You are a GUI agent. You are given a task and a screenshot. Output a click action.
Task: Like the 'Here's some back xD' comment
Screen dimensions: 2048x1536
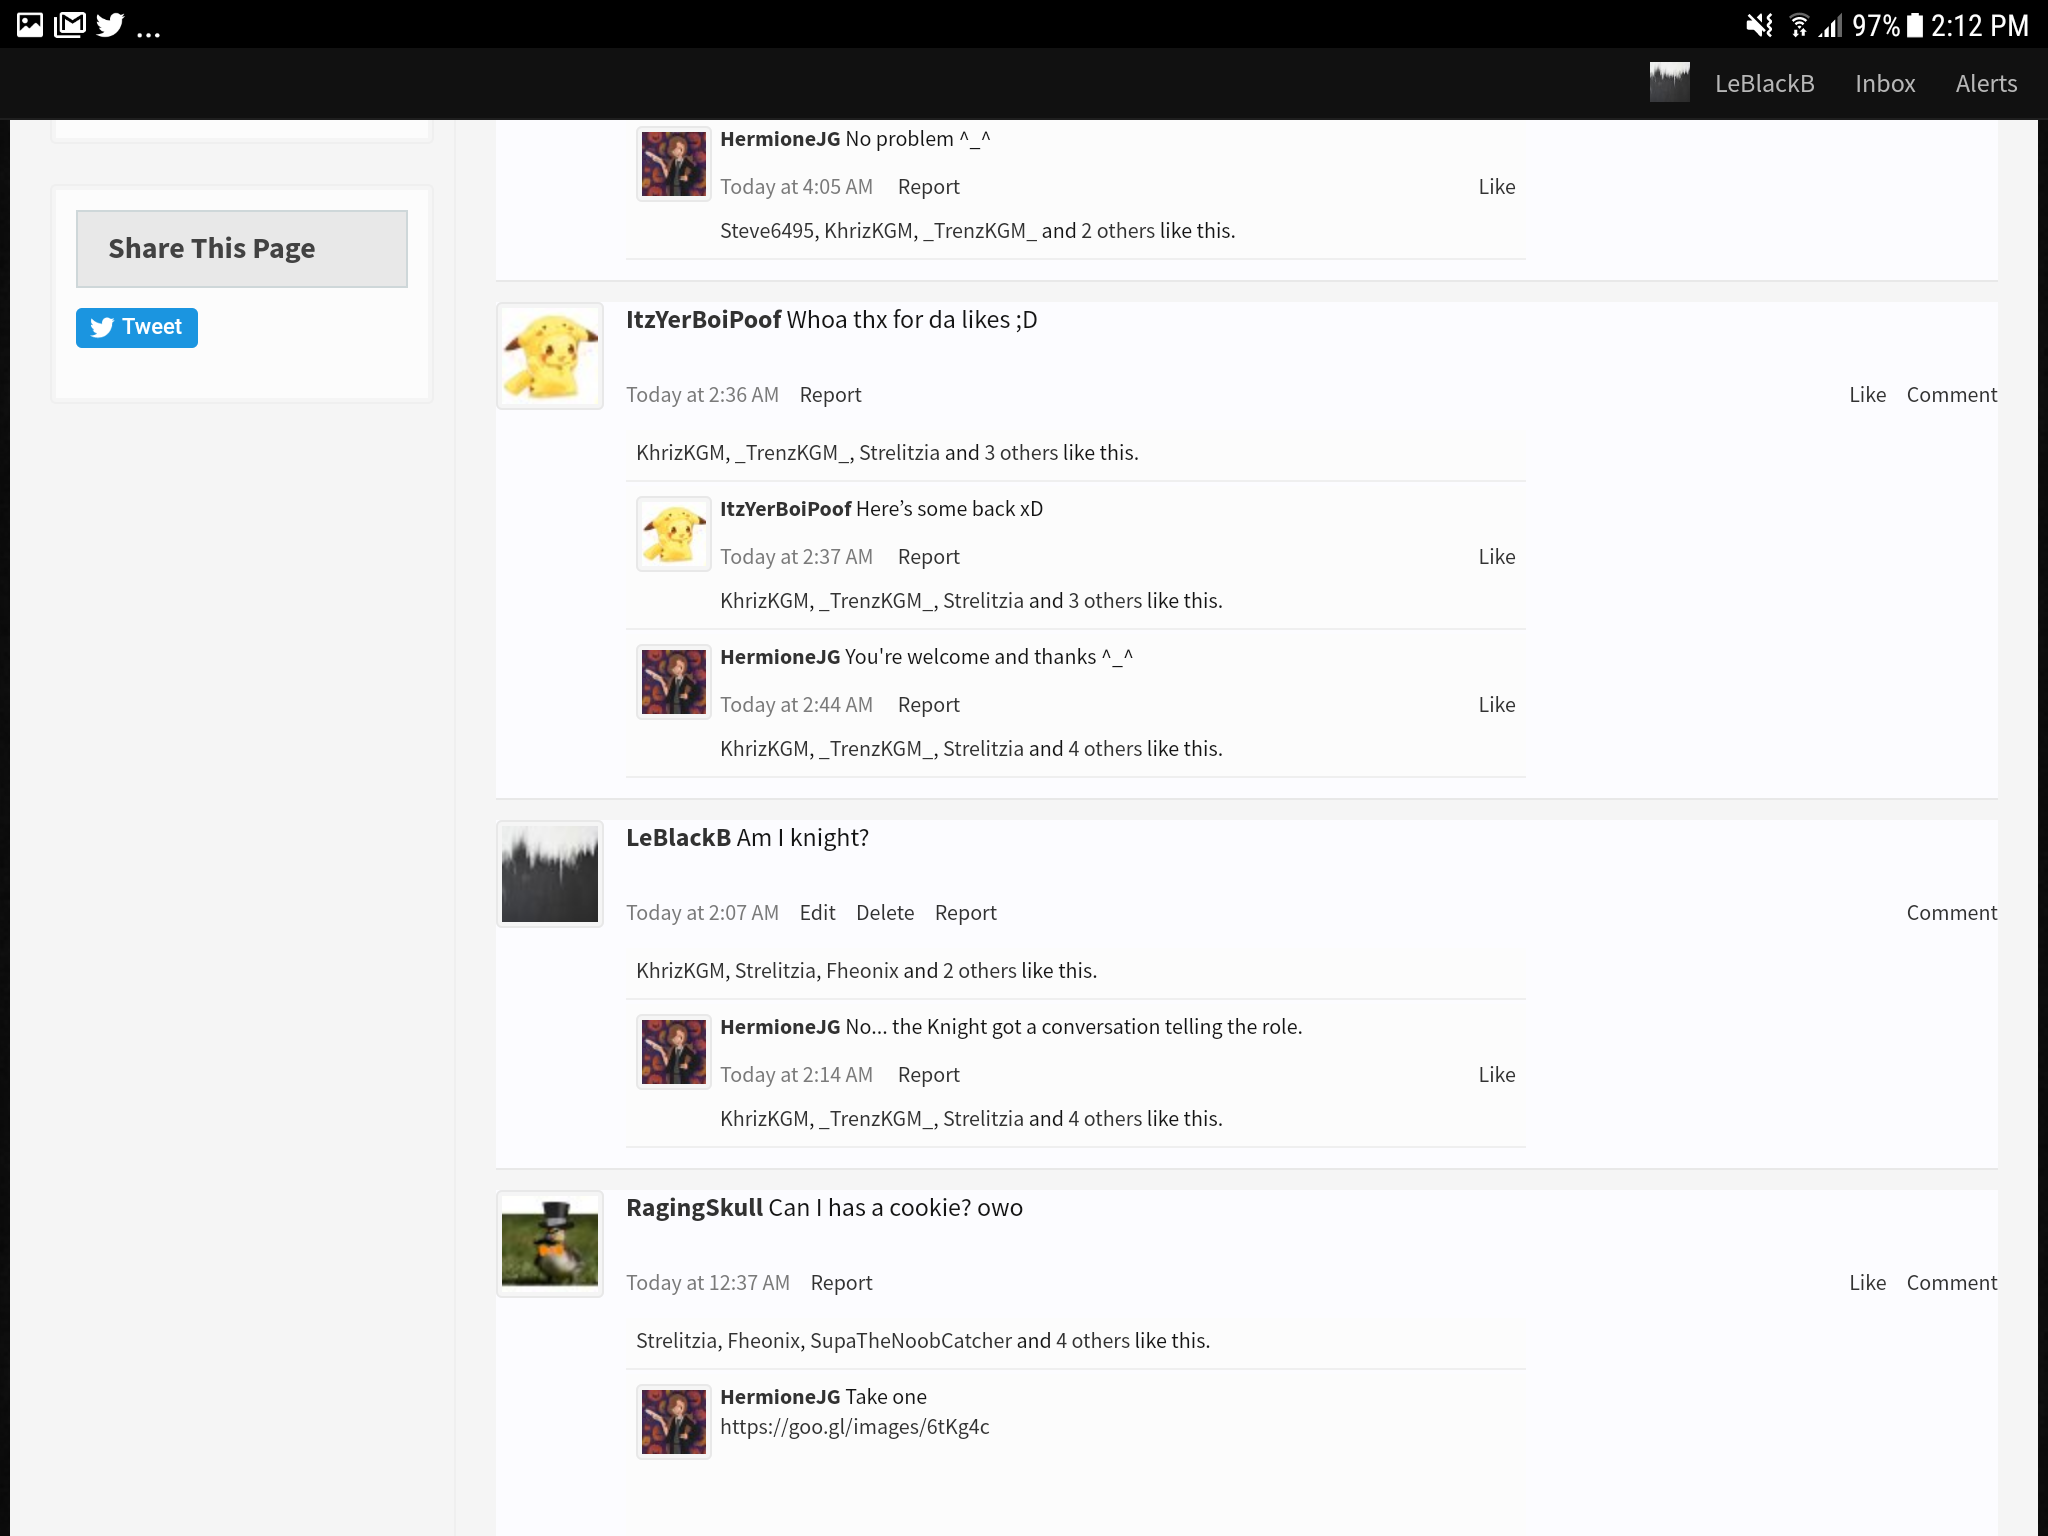point(1497,557)
